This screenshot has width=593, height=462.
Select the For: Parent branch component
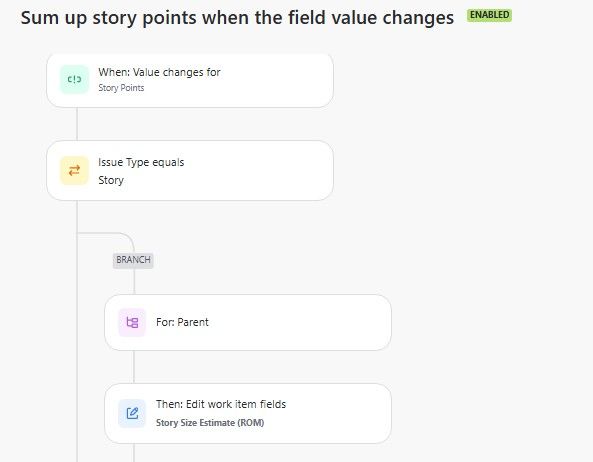coord(248,322)
